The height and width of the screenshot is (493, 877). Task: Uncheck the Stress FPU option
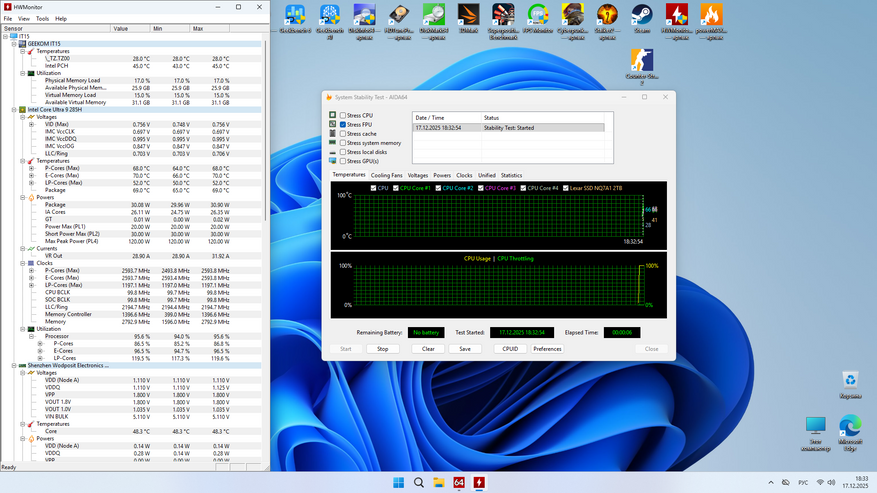tap(343, 125)
